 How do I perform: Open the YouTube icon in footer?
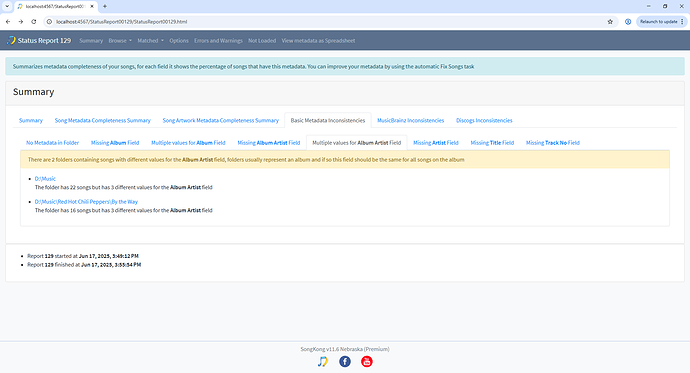pyautogui.click(x=367, y=362)
